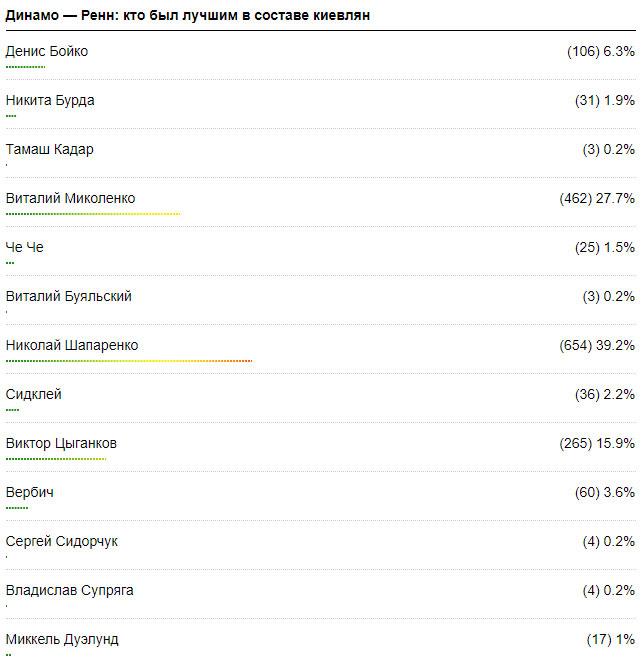
Task: Click the (106) 6.3% result value
Action: (600, 51)
